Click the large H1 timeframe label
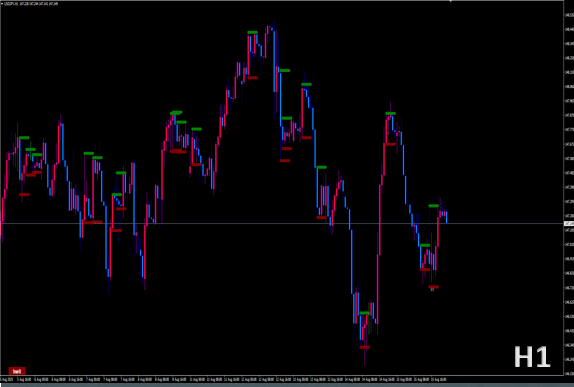The width and height of the screenshot is (574, 387). (x=532, y=357)
